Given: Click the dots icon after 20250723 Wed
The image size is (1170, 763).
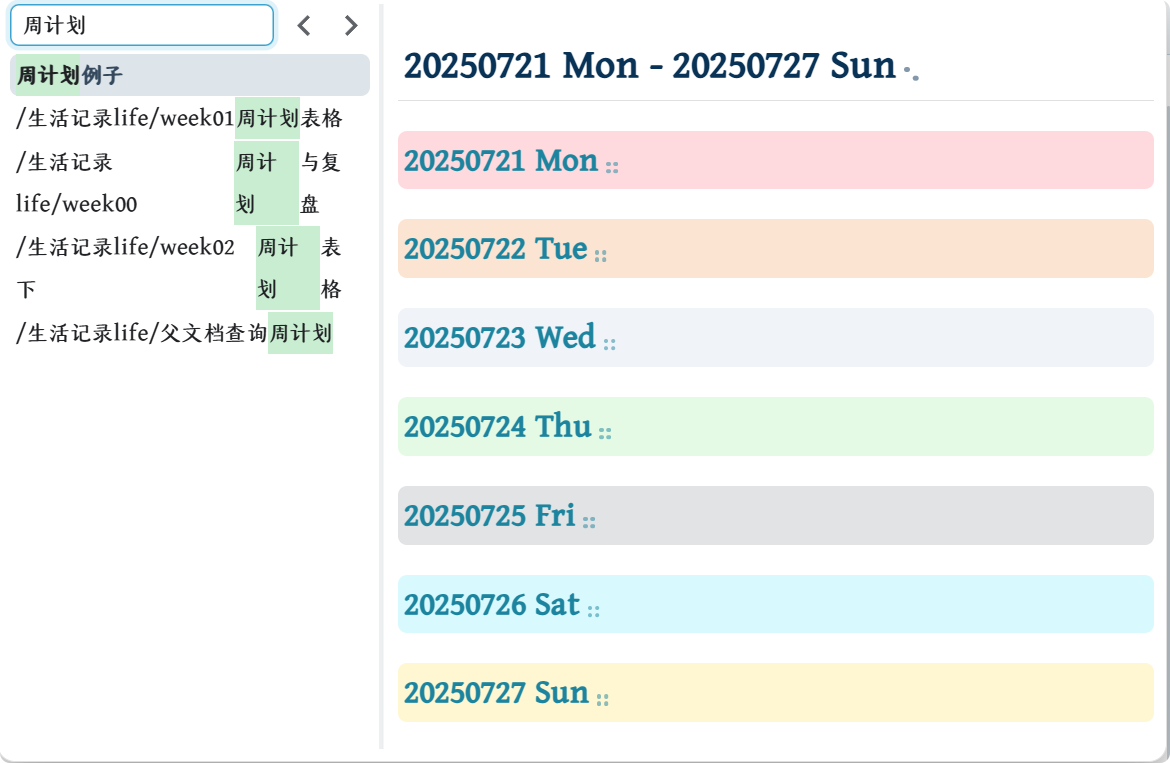Looking at the screenshot, I should point(609,344).
